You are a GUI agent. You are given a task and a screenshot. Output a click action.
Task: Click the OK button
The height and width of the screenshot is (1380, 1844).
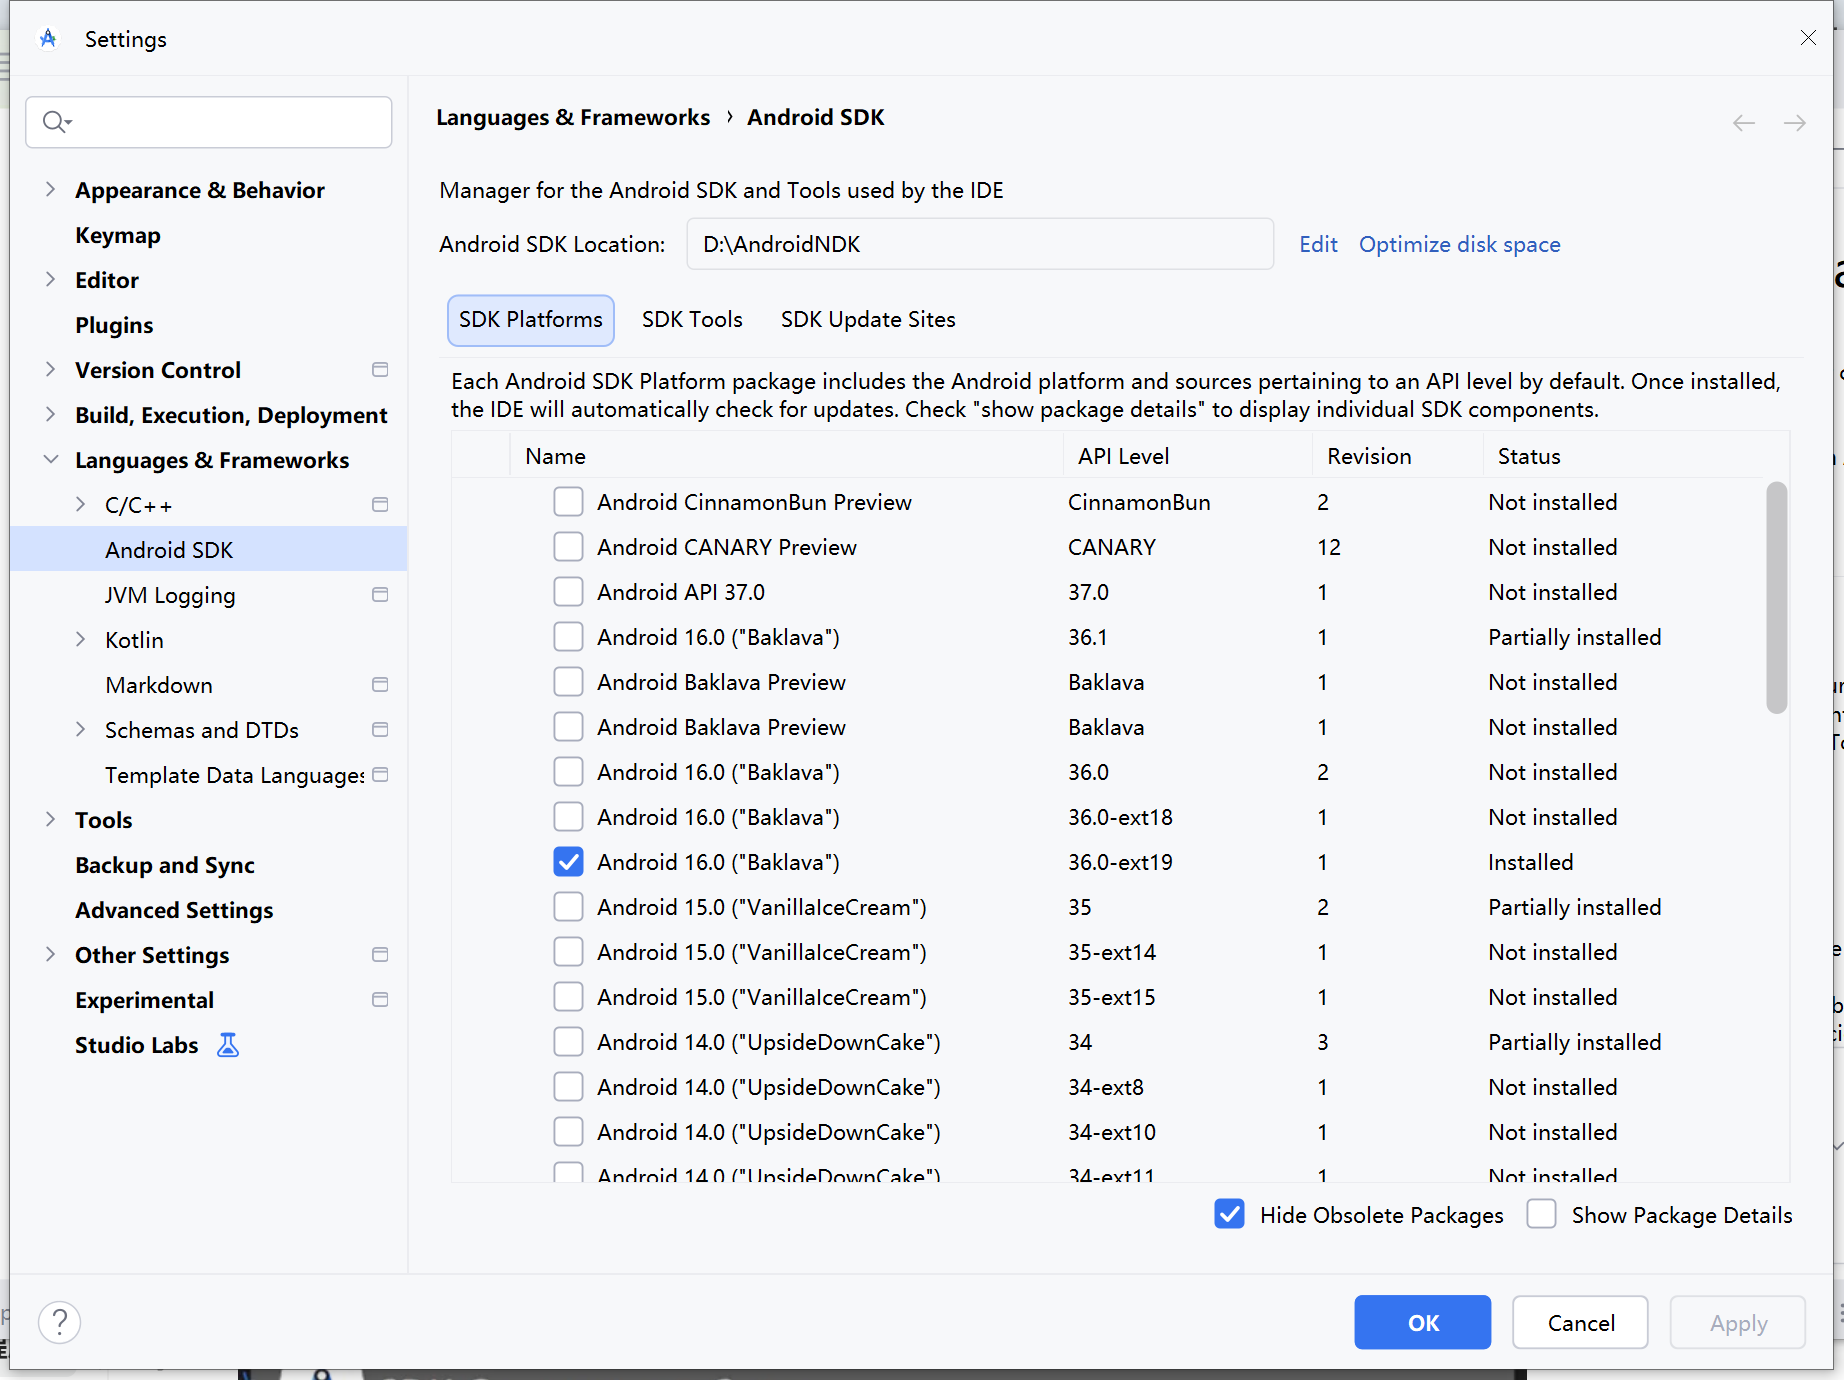(x=1422, y=1322)
